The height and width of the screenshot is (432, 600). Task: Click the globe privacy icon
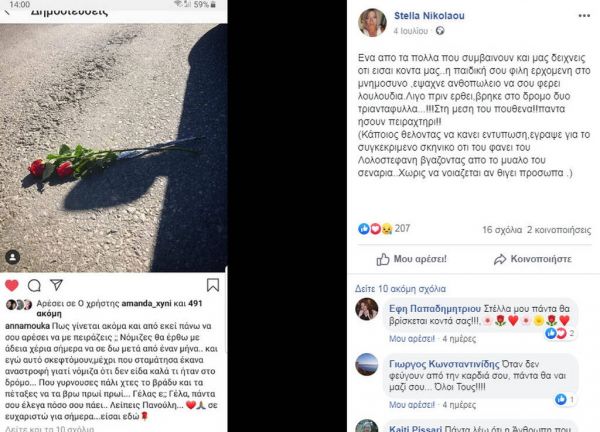440,31
